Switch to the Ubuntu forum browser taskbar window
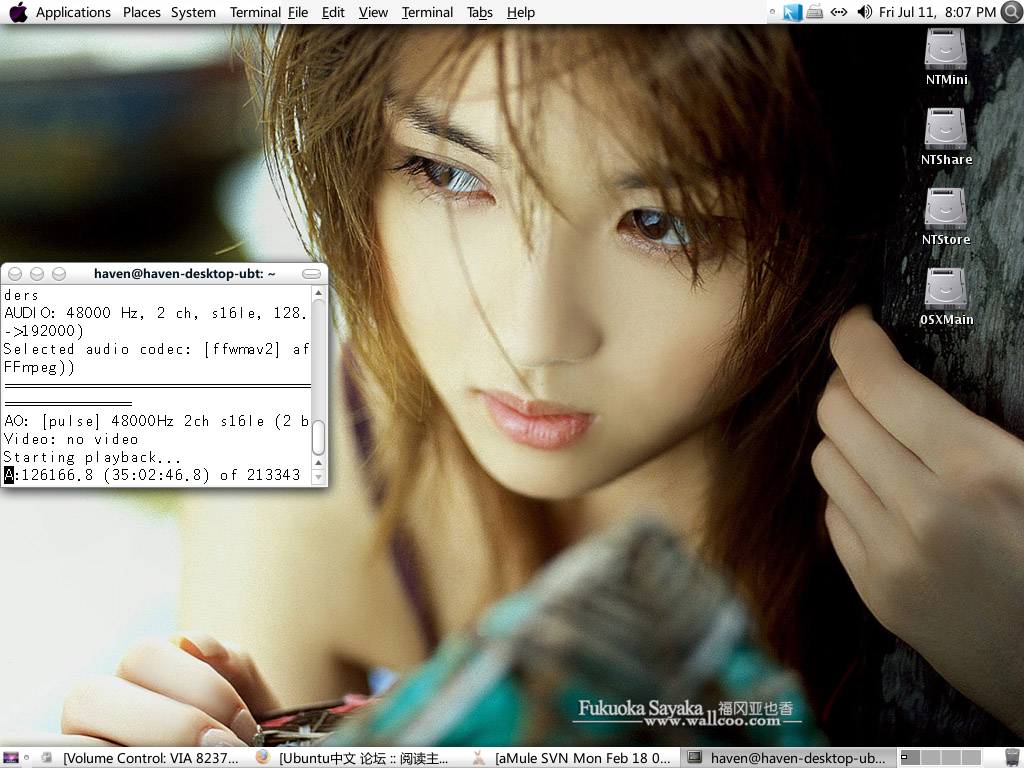Screen dimensions: 1024x768 [356, 758]
